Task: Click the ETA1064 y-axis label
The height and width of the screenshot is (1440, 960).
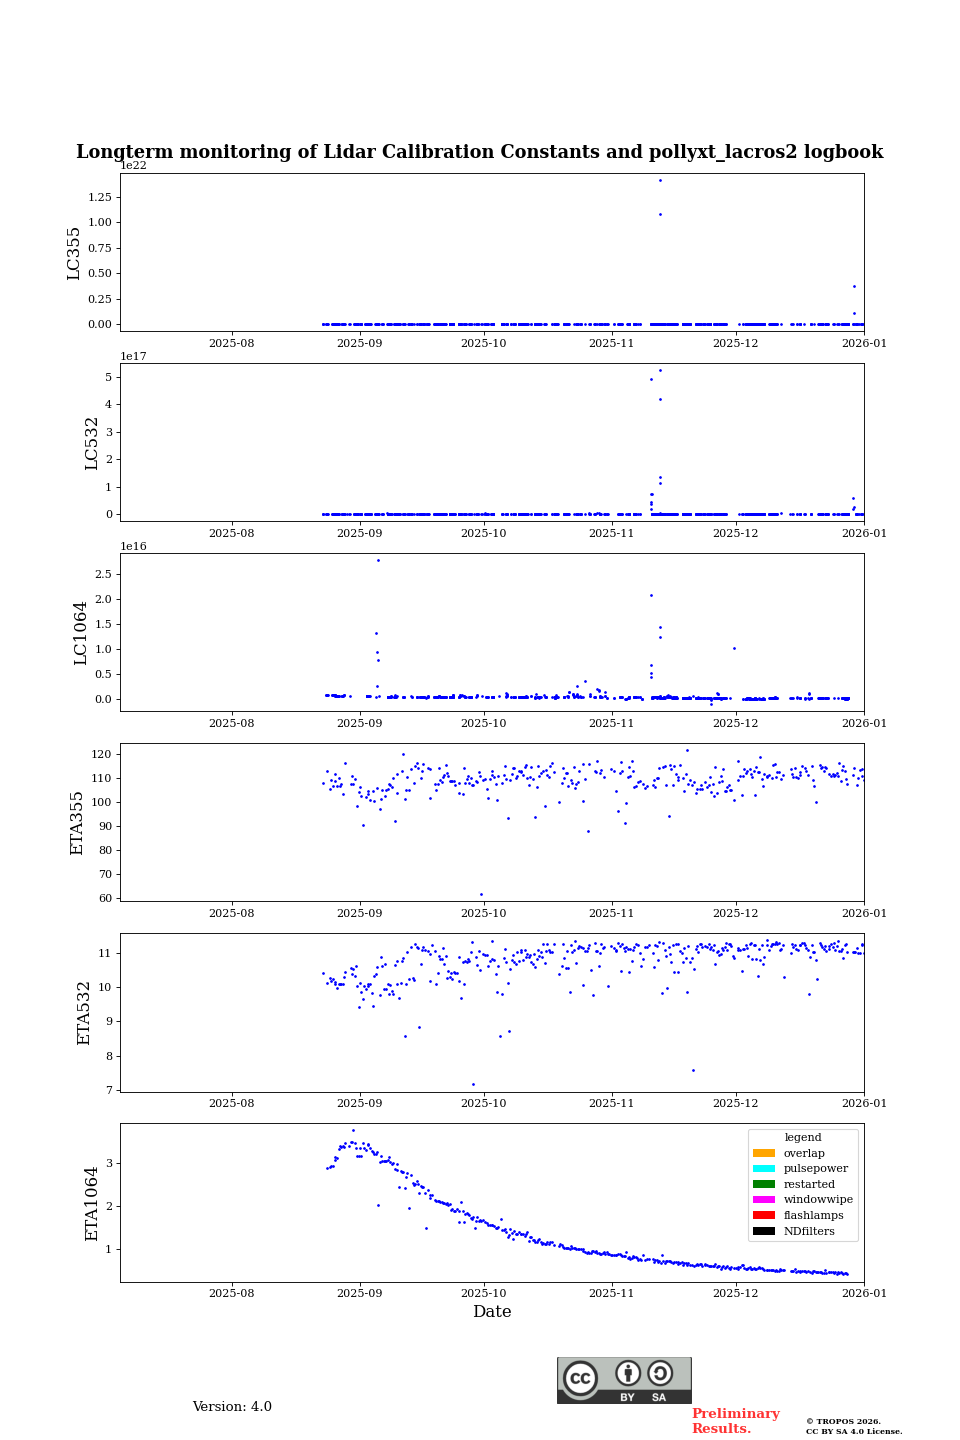Action: [92, 1203]
